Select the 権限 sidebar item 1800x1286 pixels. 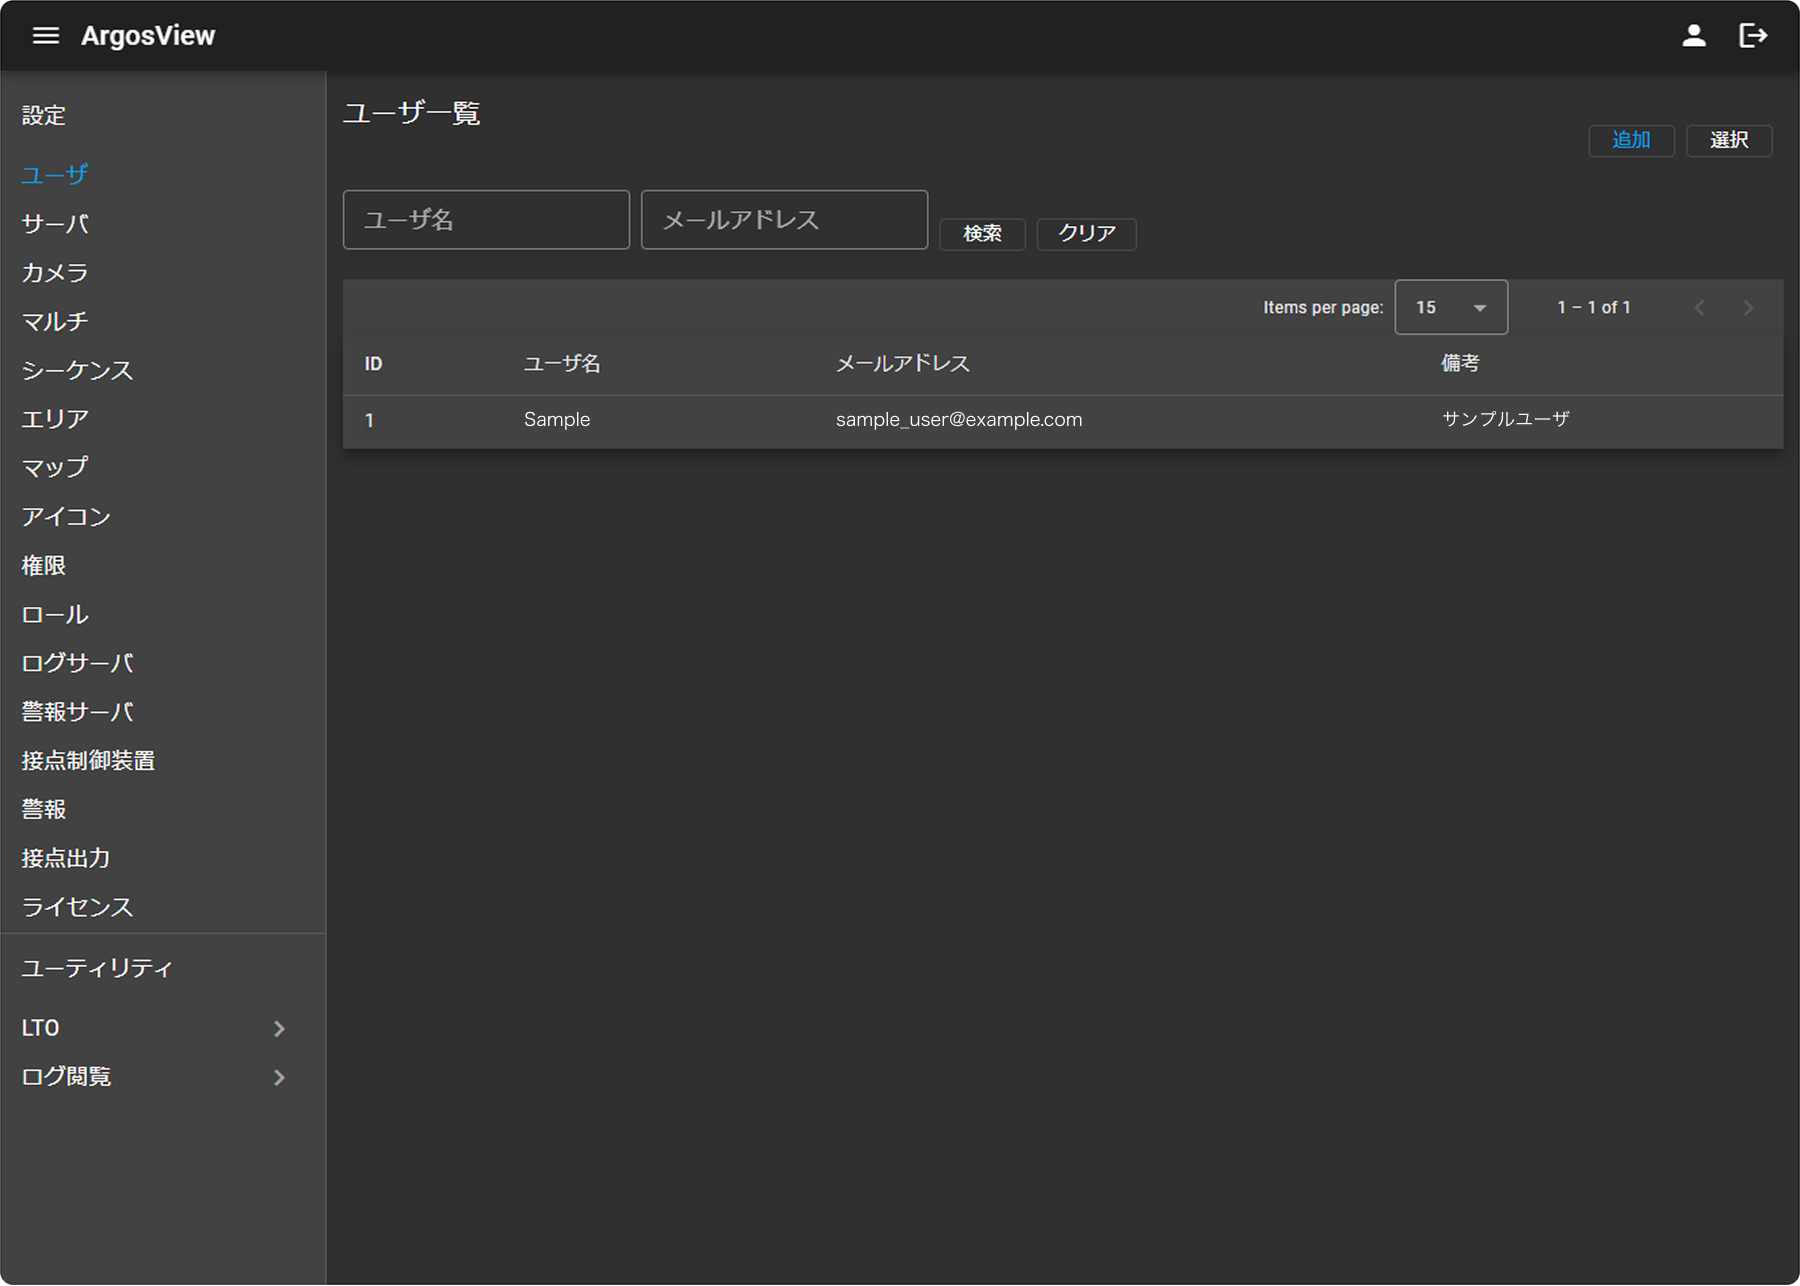pos(44,566)
